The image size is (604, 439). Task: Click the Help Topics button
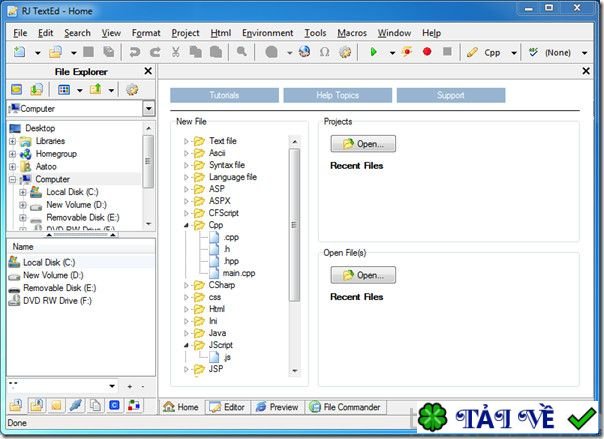337,95
